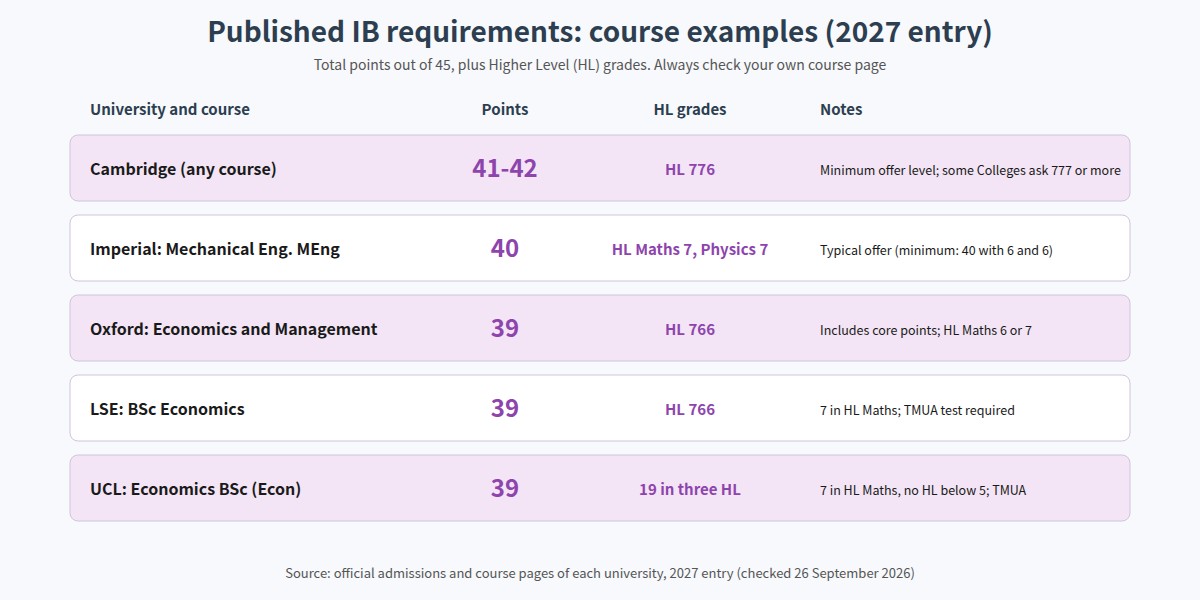Click the source line about official admissions pages
The width and height of the screenshot is (1200, 600).
600,573
